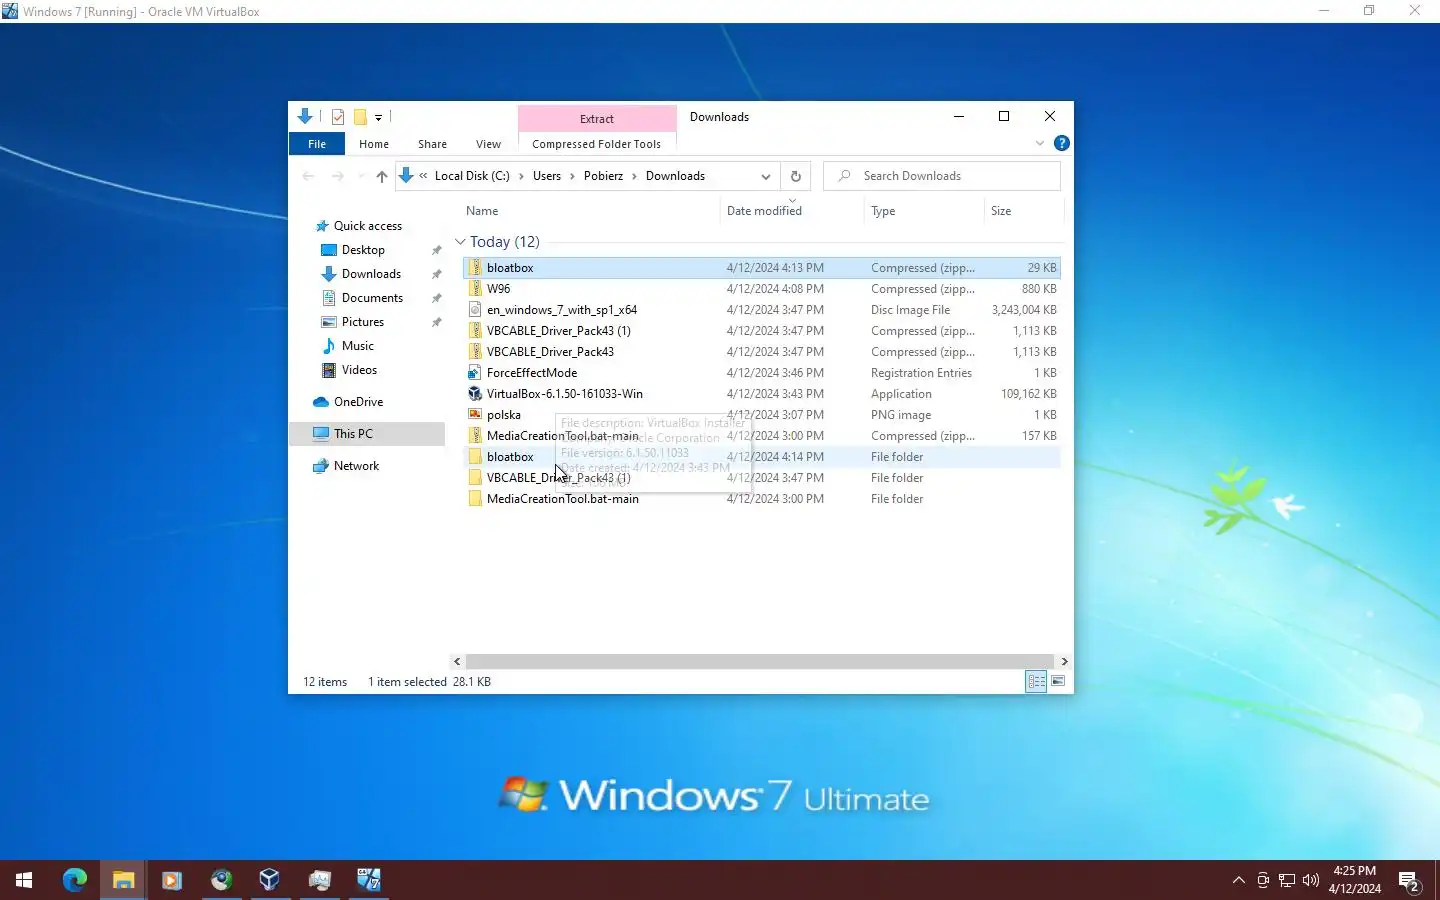
Task: Select This PC in the navigation pane
Action: 366,434
